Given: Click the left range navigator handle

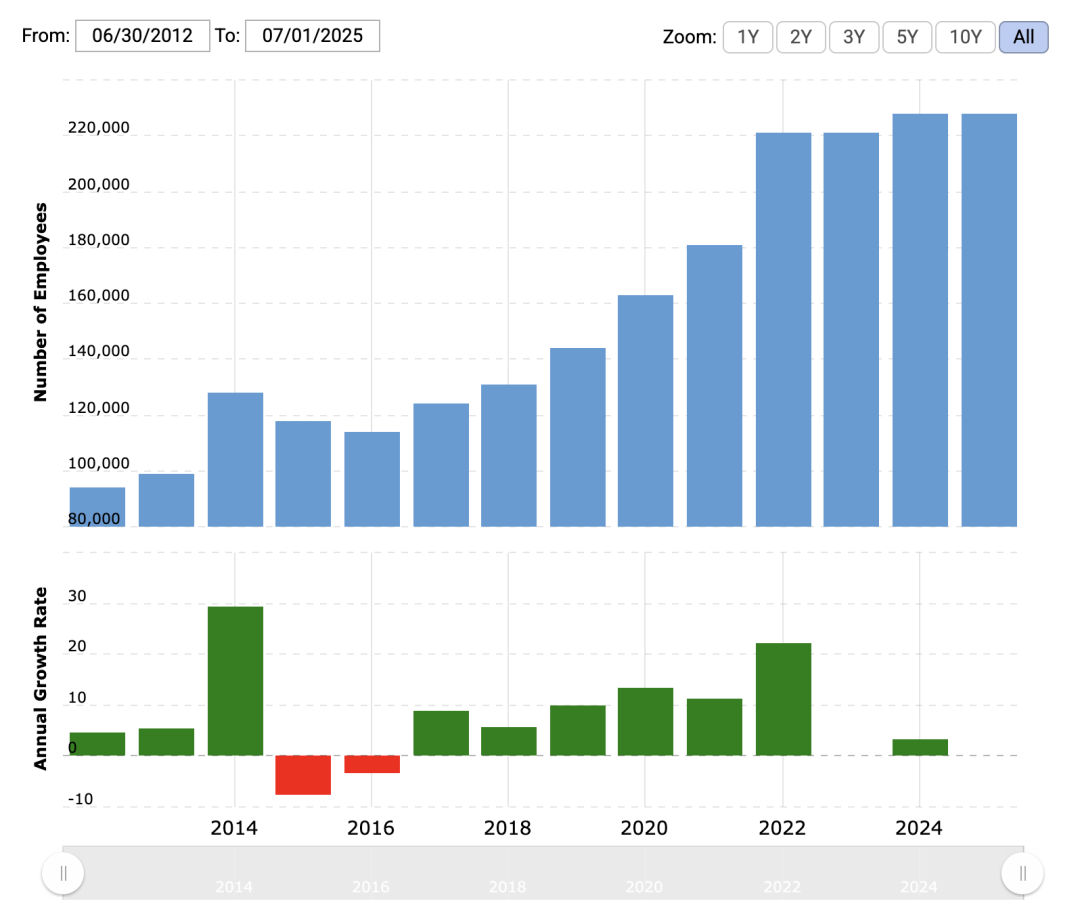Looking at the screenshot, I should (x=63, y=873).
